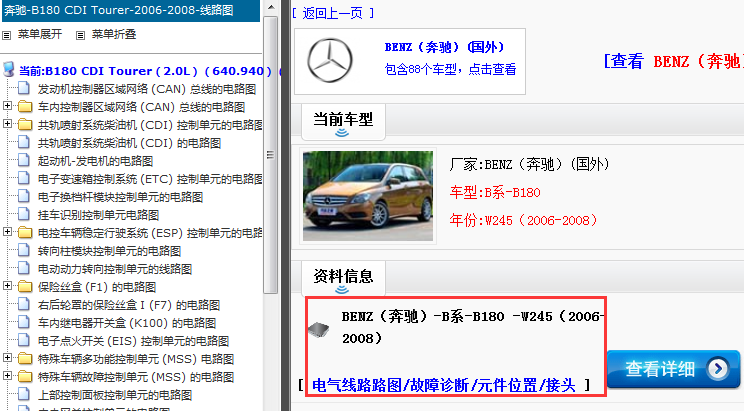The width and height of the screenshot is (744, 411).
Task: Expand all via 菜单展开 text
Action: (x=40, y=34)
